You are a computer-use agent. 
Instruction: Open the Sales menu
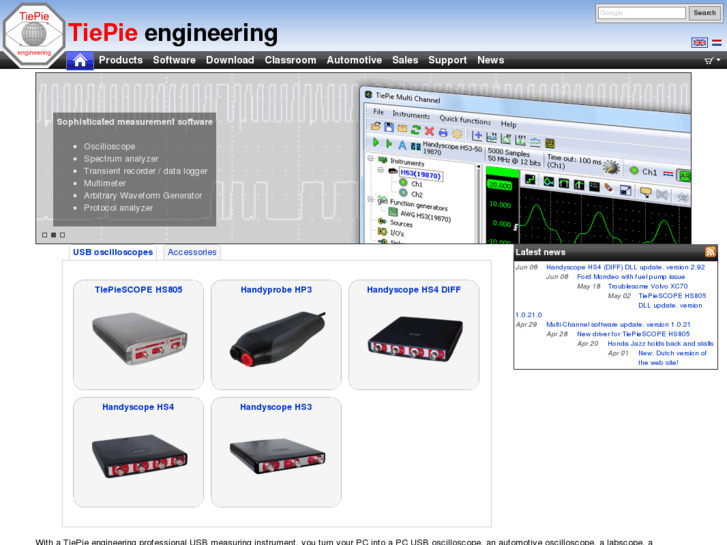(x=405, y=60)
